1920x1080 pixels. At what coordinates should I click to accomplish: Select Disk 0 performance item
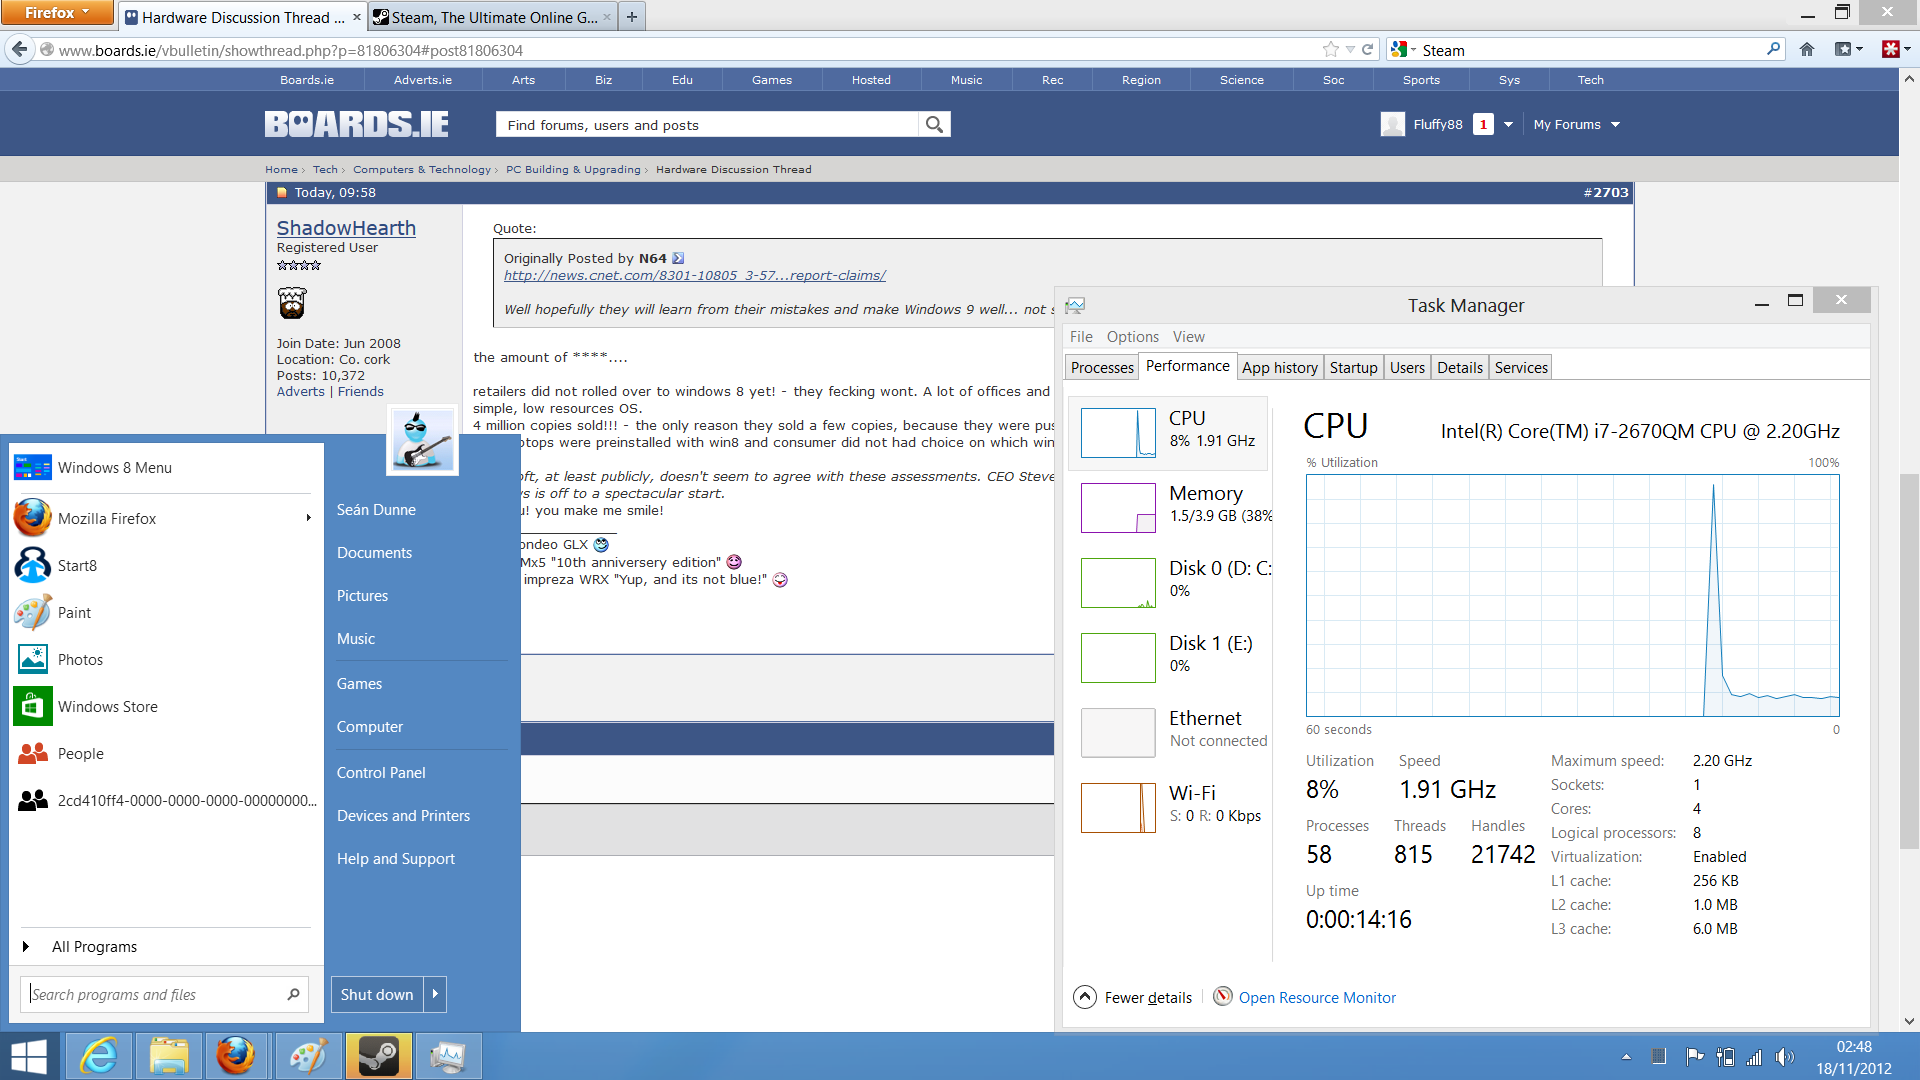tap(1170, 582)
